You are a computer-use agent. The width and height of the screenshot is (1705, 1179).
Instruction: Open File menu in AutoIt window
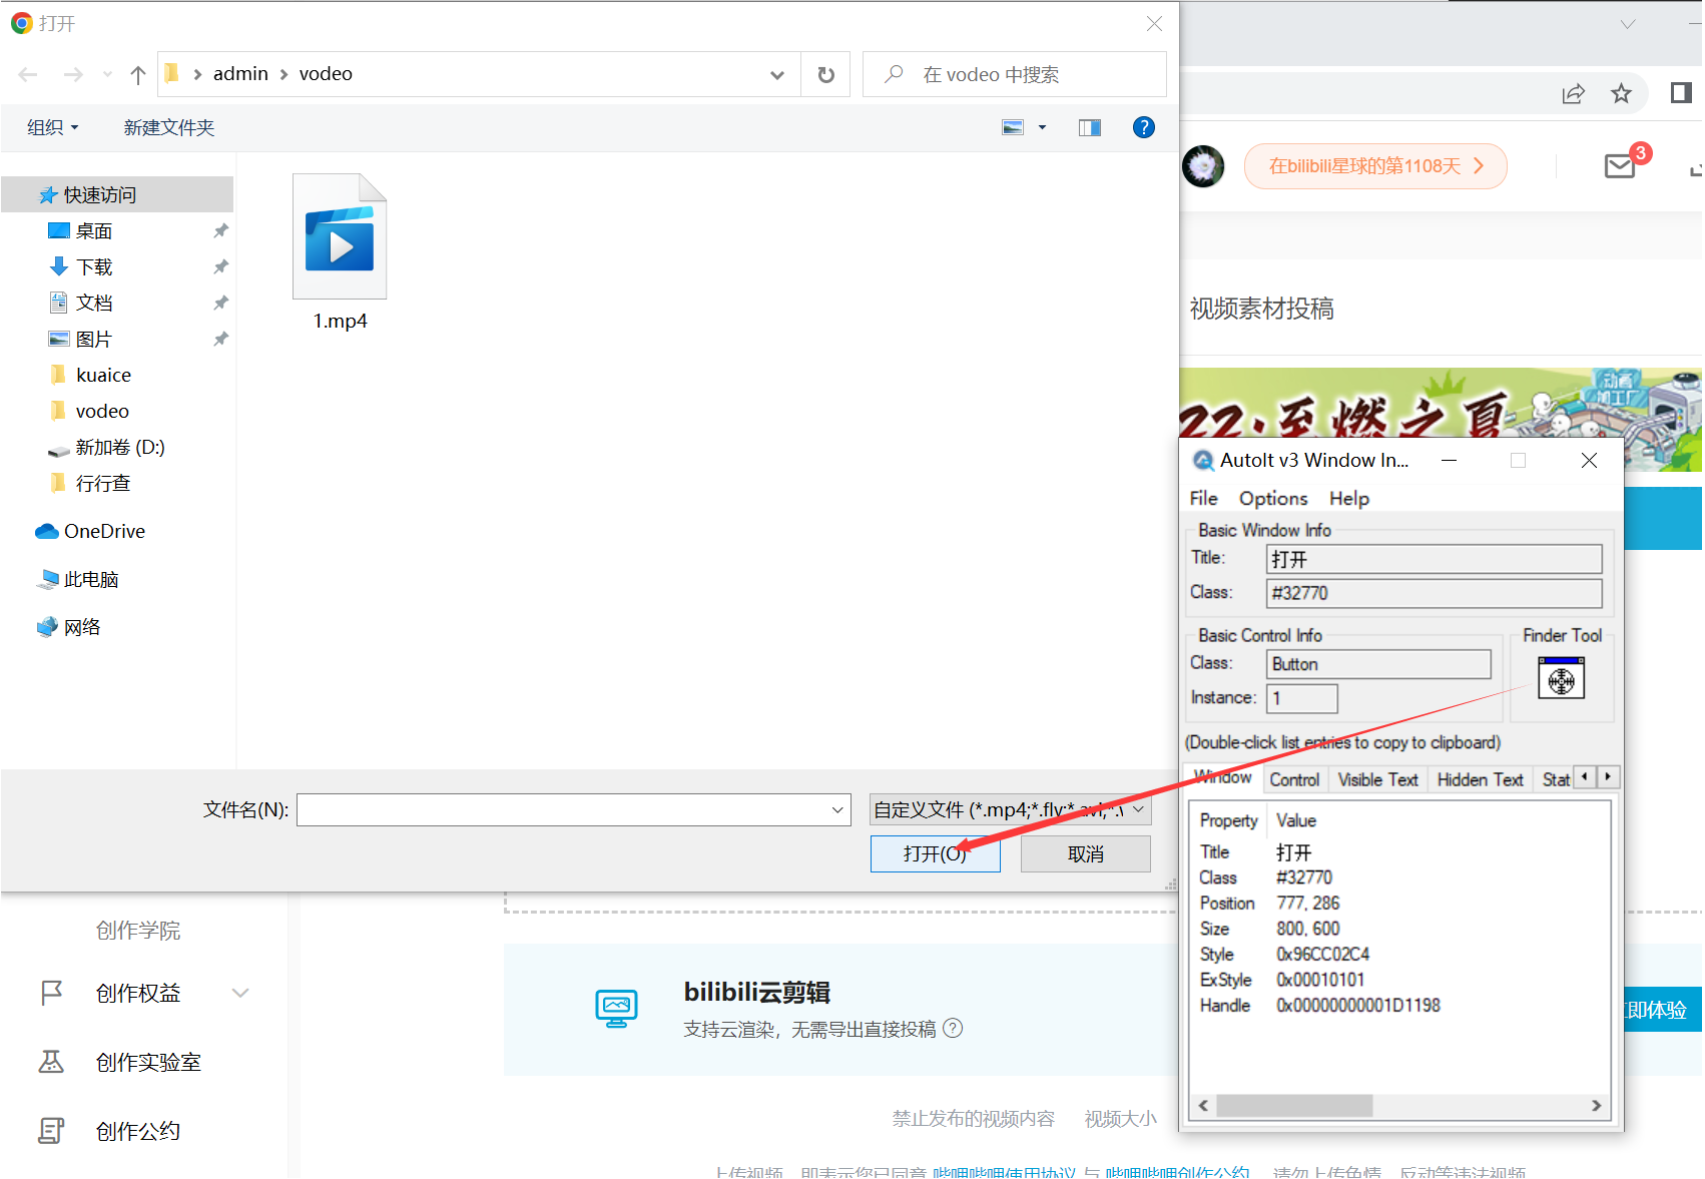click(1203, 498)
